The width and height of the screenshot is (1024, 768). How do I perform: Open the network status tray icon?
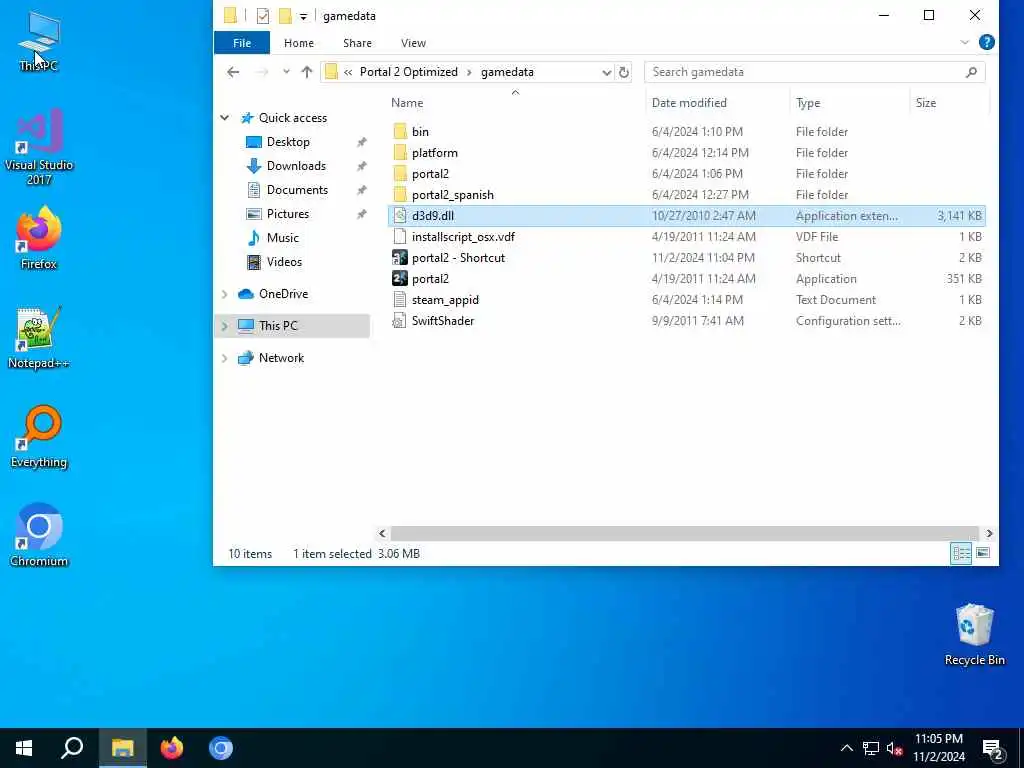(871, 748)
